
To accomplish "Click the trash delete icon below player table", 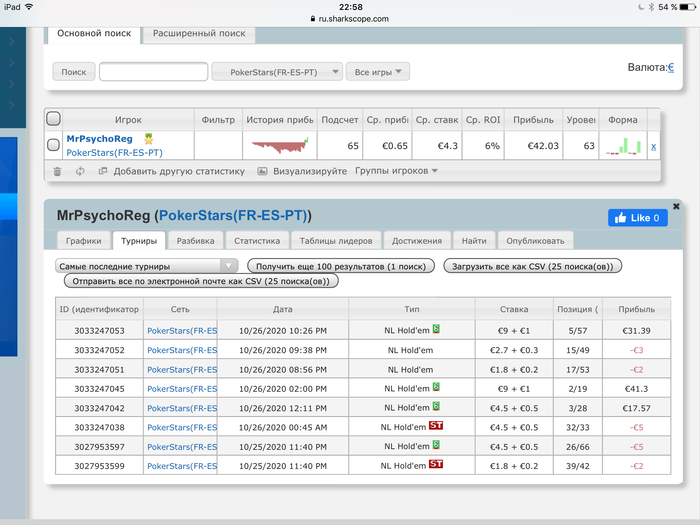I will coord(57,171).
